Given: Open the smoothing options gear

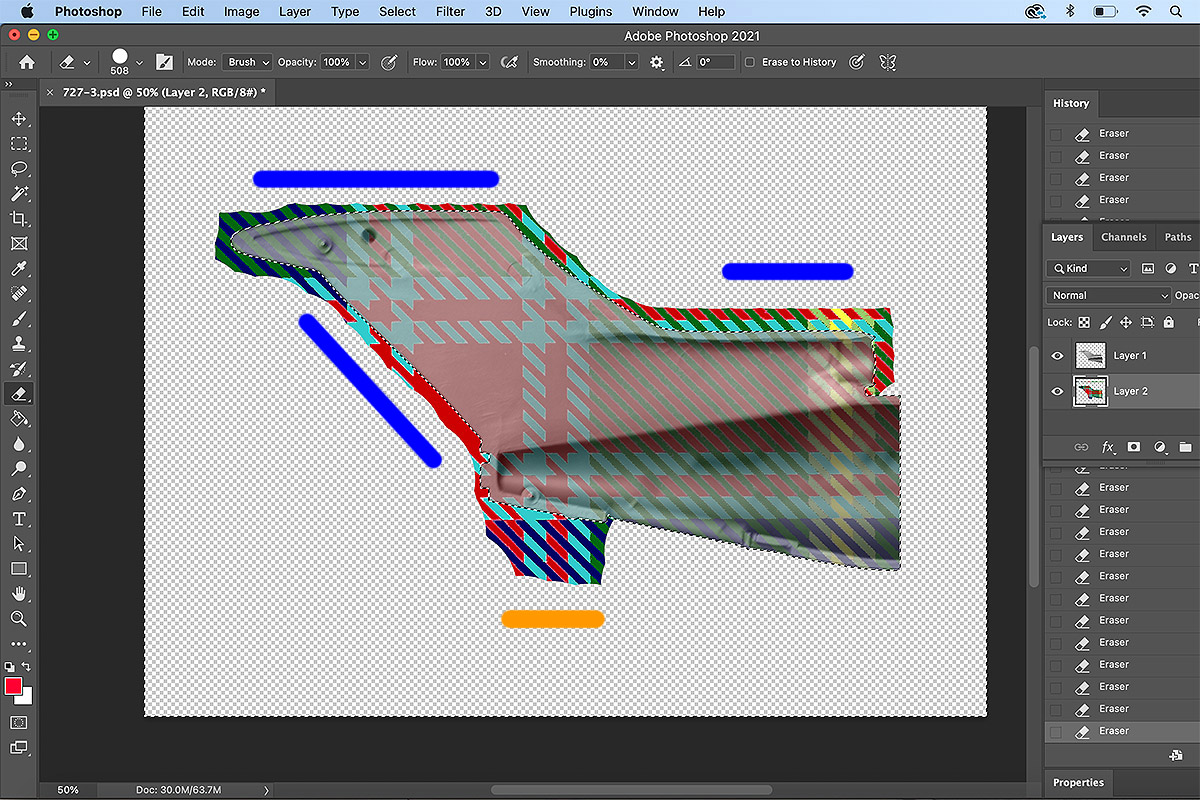Looking at the screenshot, I should coord(657,62).
